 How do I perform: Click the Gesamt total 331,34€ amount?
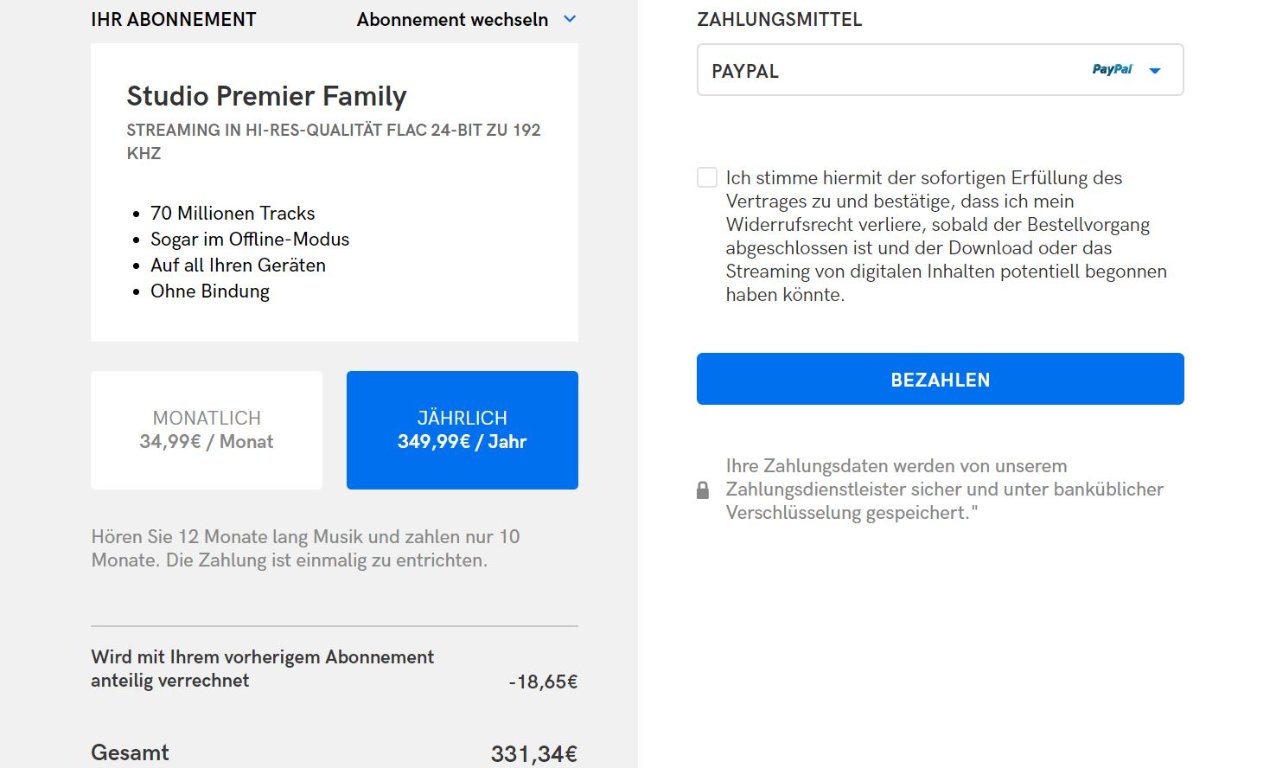(x=534, y=754)
